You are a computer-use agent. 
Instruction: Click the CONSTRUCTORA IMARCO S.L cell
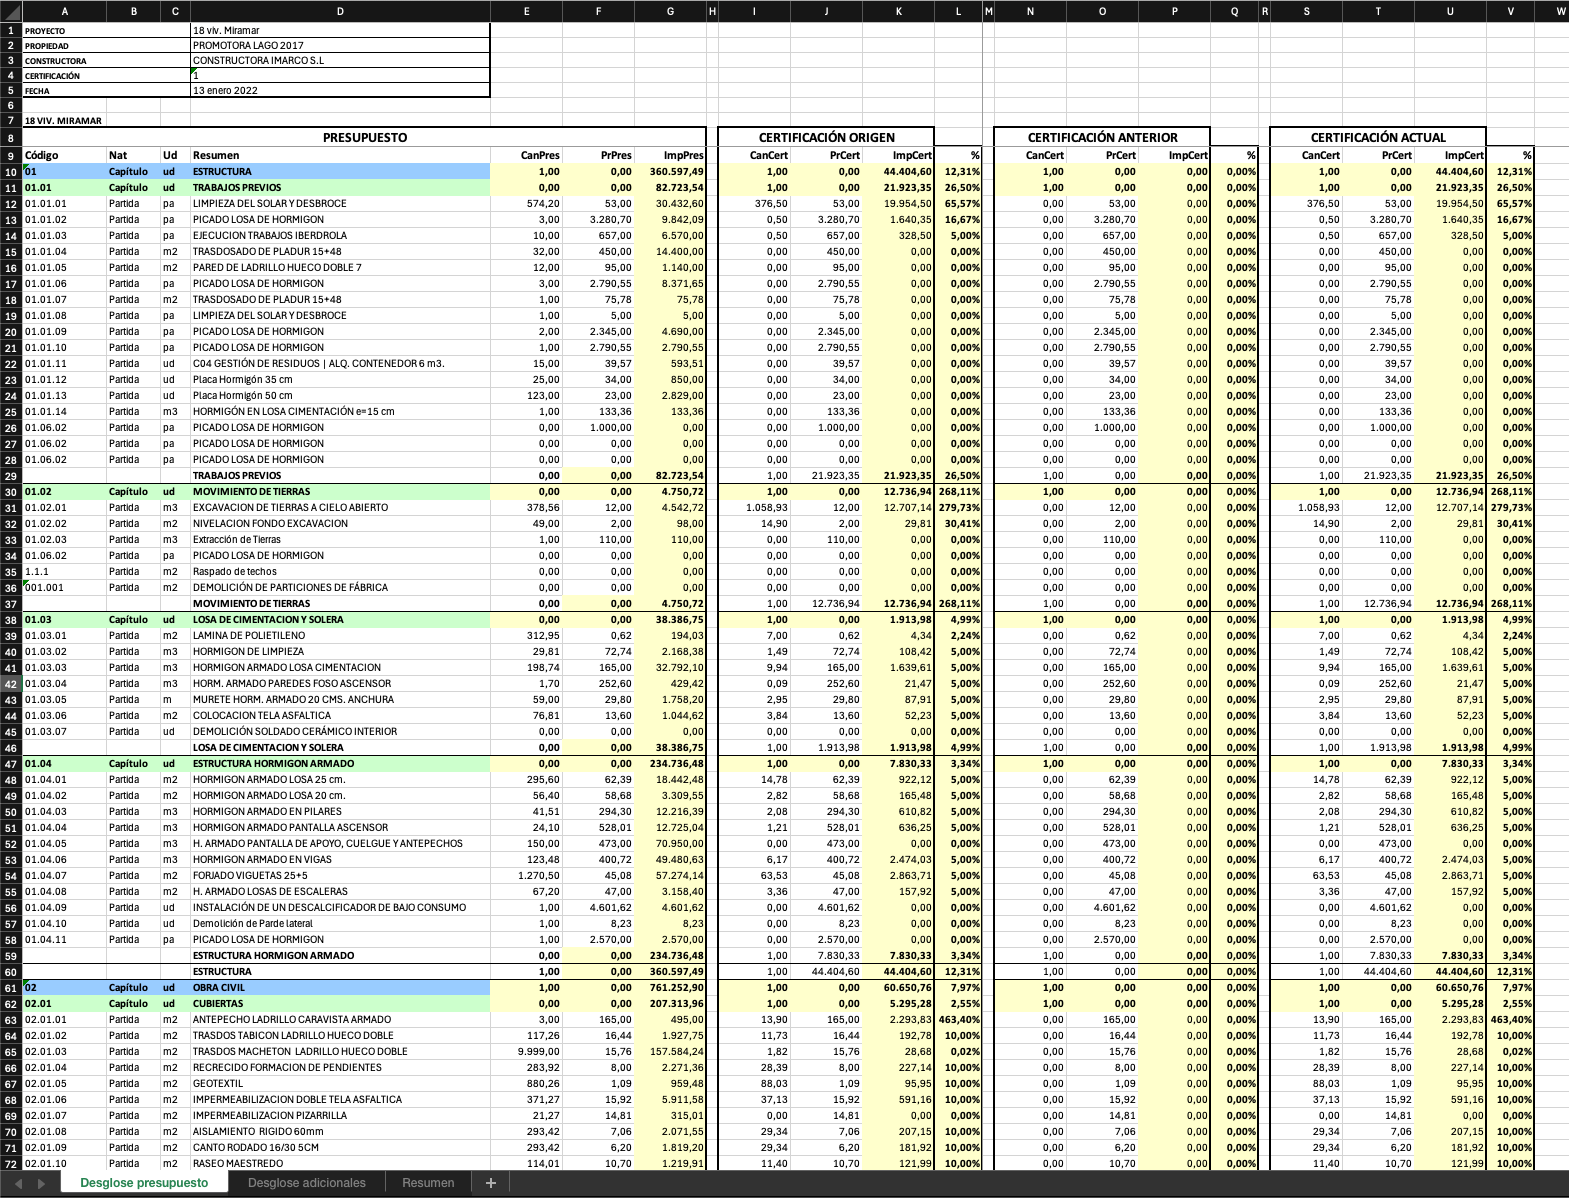(339, 60)
